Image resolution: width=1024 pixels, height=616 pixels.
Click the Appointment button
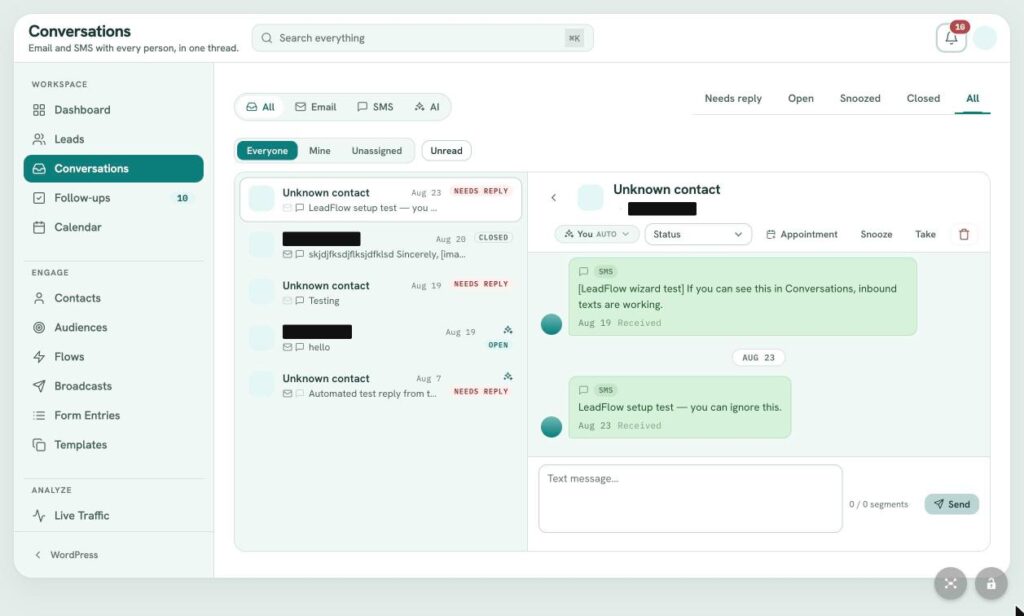pos(802,234)
